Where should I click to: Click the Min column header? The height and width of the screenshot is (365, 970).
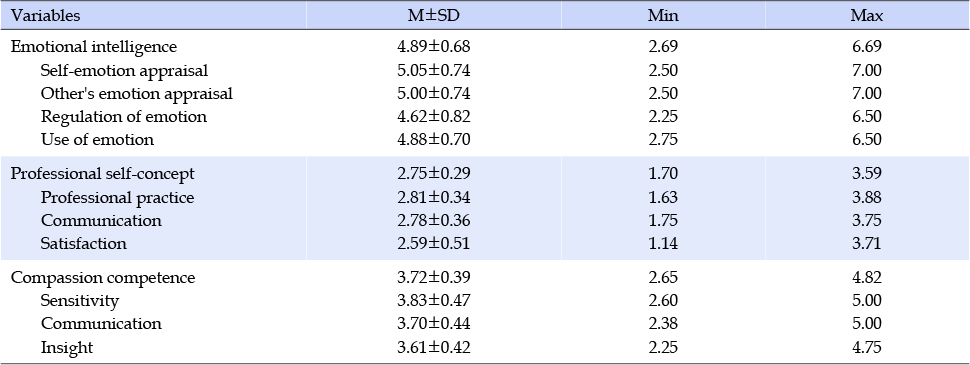tap(663, 16)
